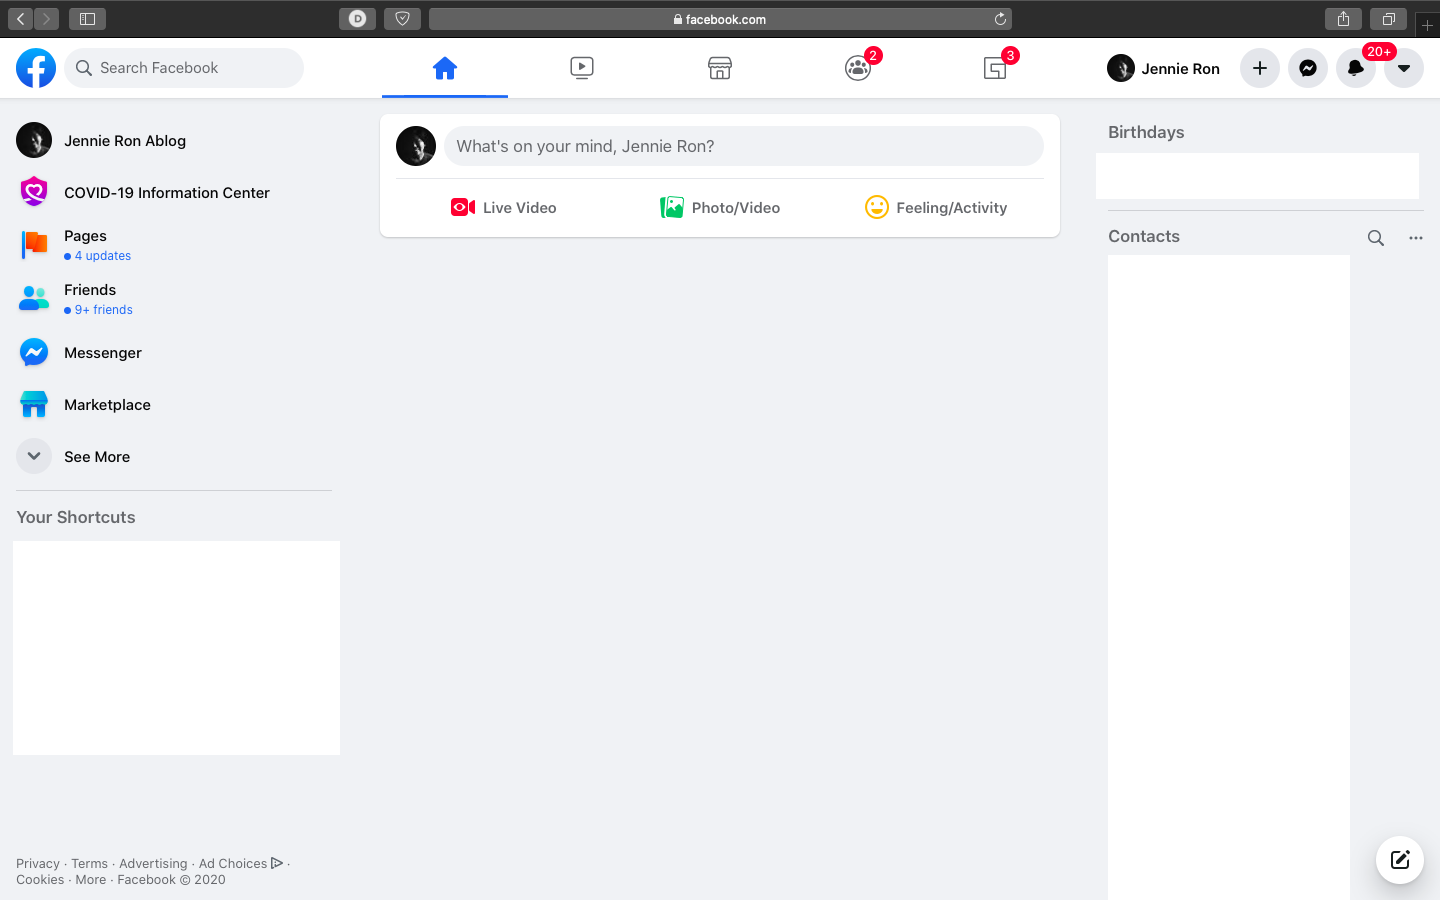Reload the page
Screen dimensions: 1440x900
tap(1000, 19)
